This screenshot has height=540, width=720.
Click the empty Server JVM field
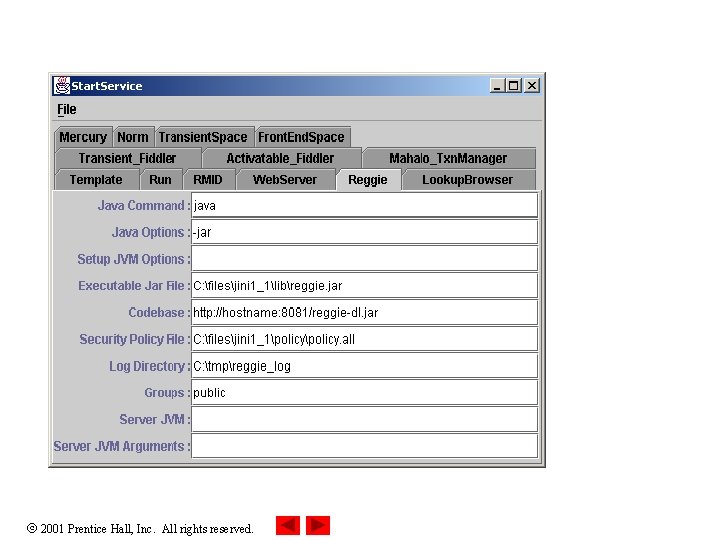coord(365,419)
